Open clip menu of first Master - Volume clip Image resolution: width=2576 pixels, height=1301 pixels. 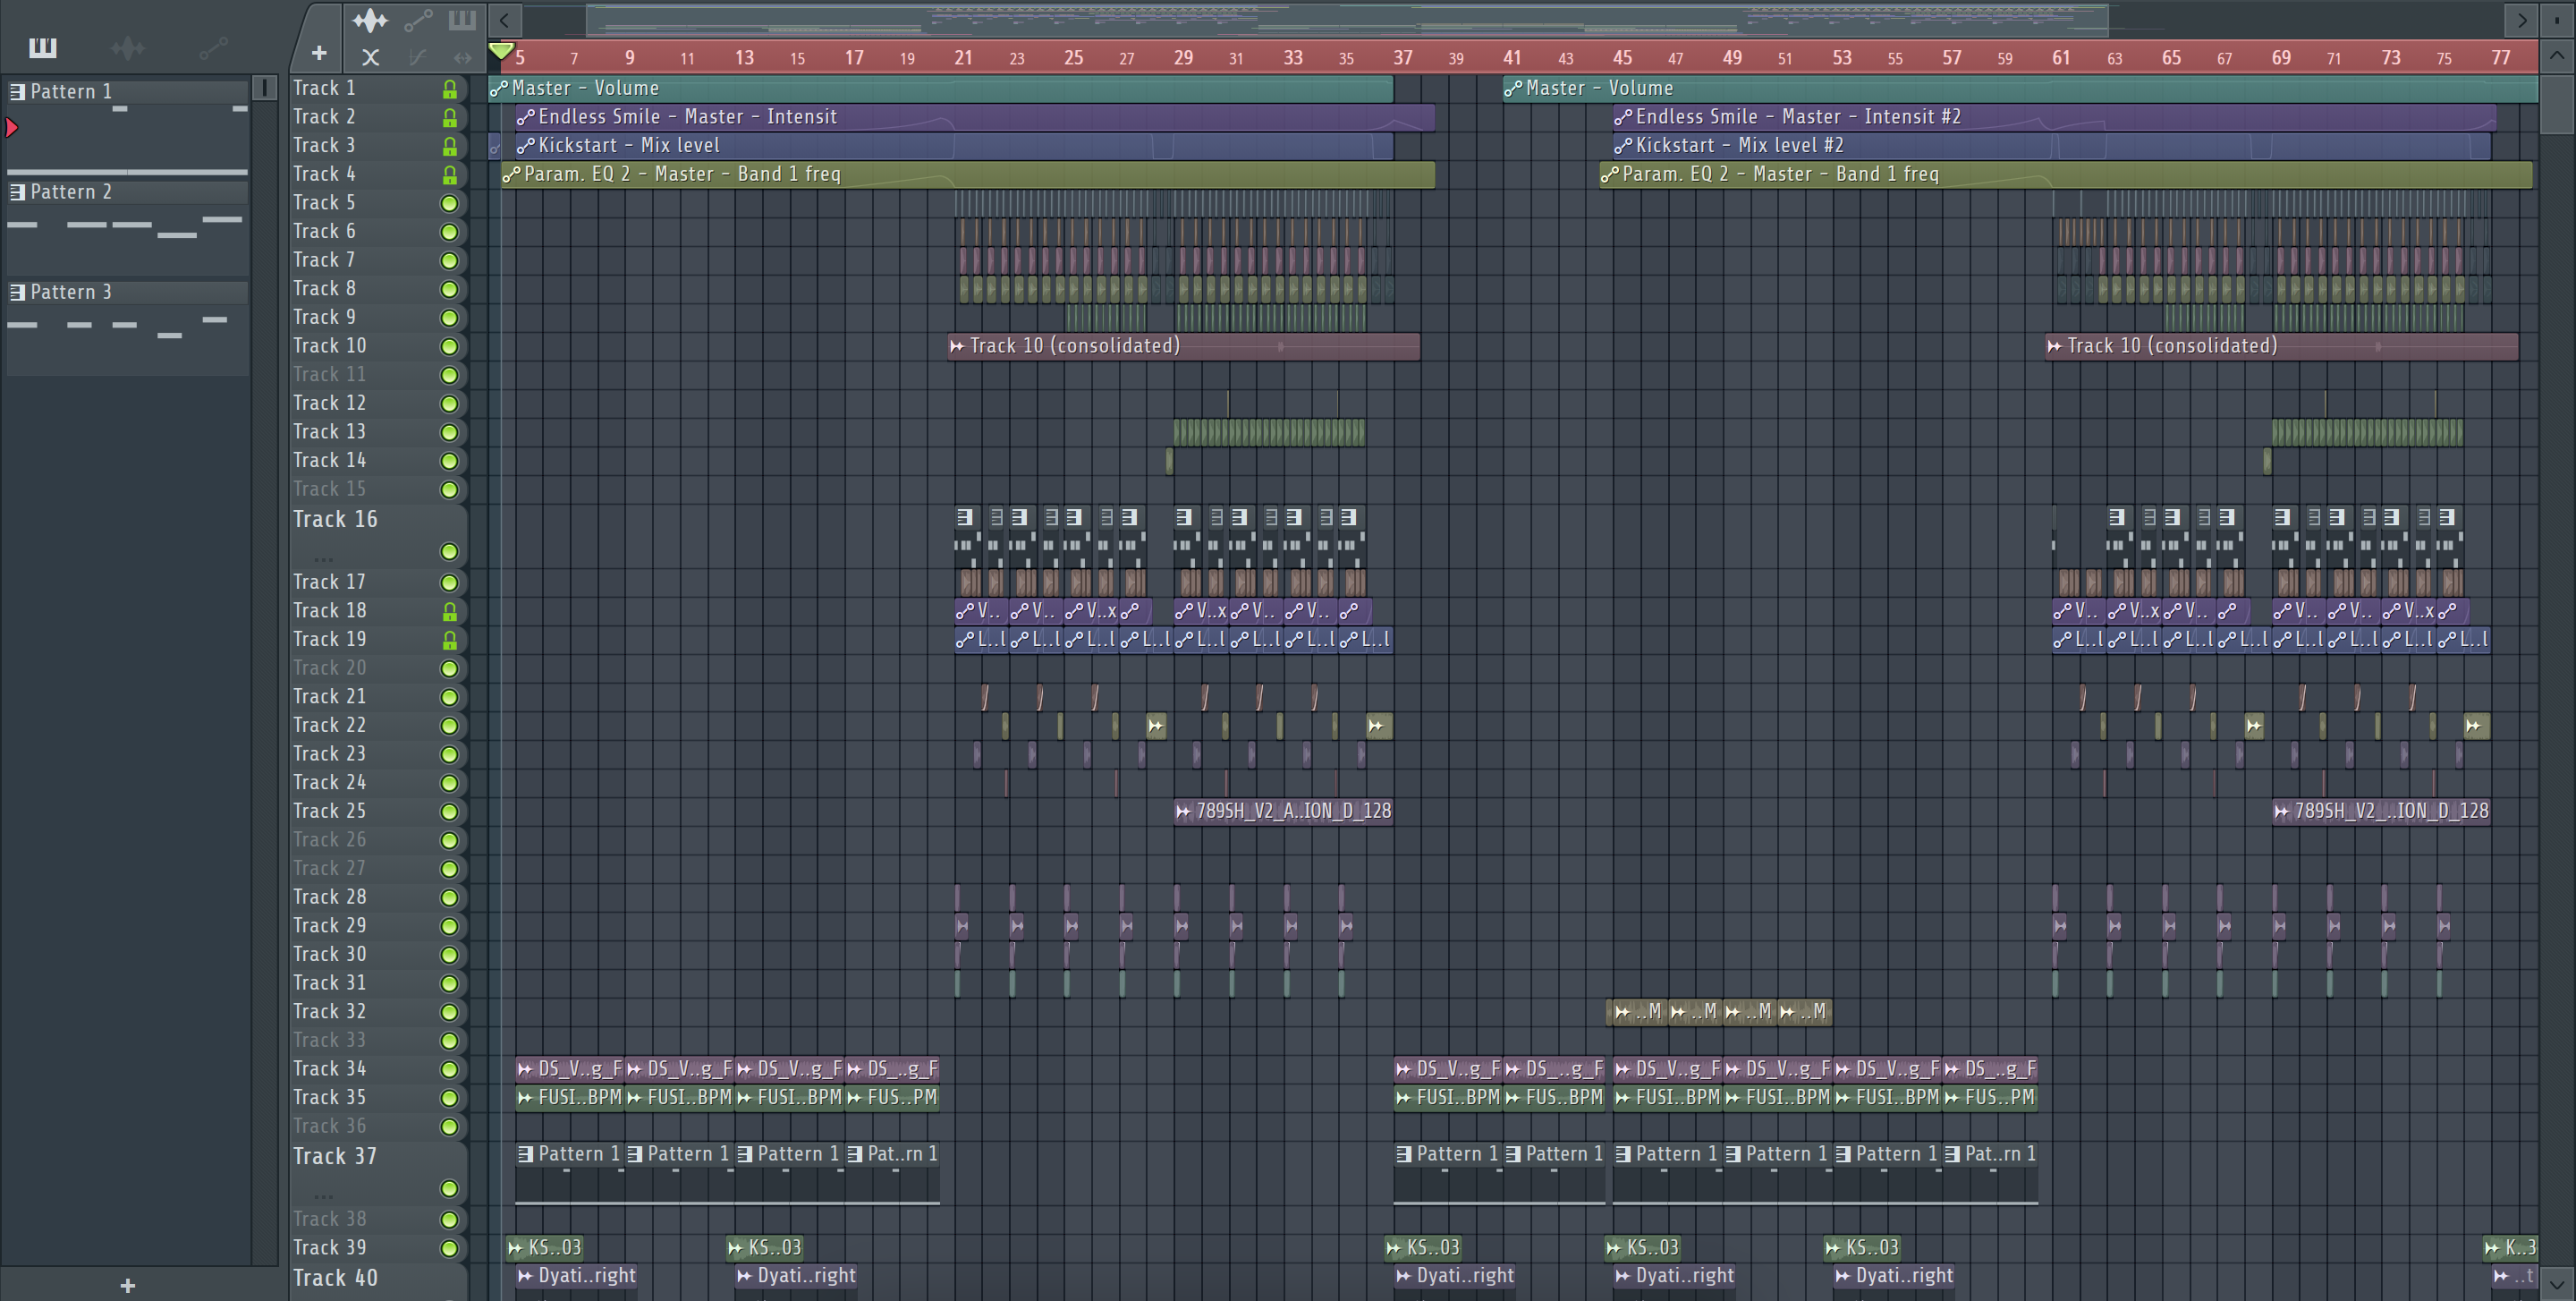point(499,88)
